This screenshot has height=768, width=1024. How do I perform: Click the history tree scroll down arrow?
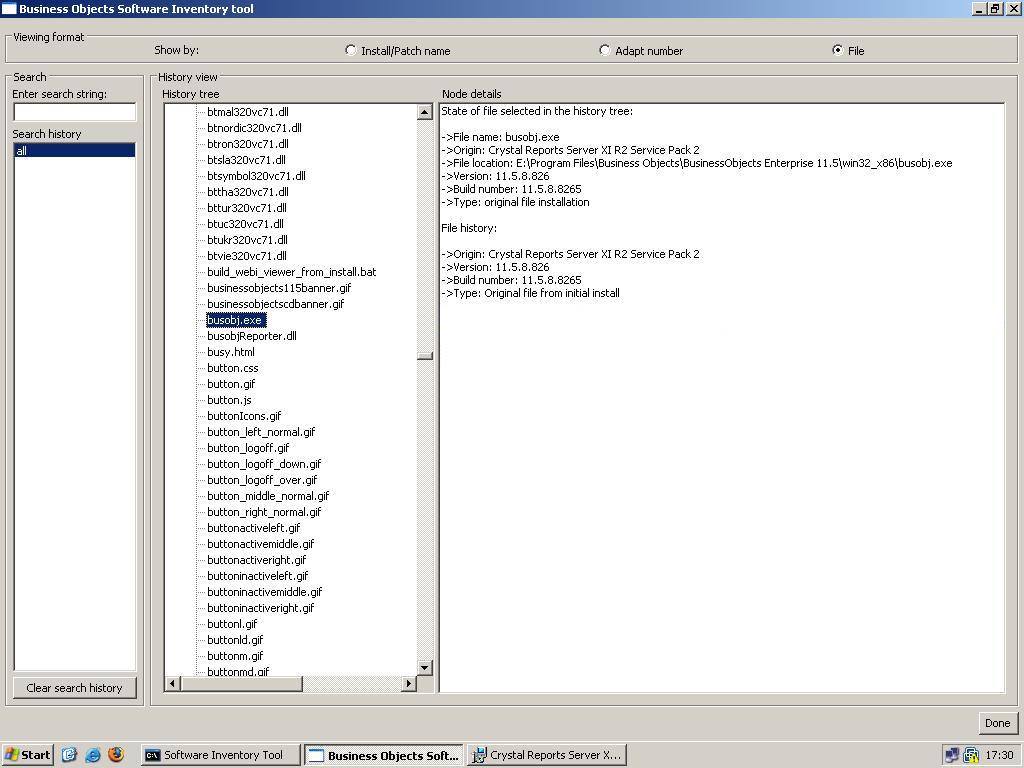click(424, 667)
